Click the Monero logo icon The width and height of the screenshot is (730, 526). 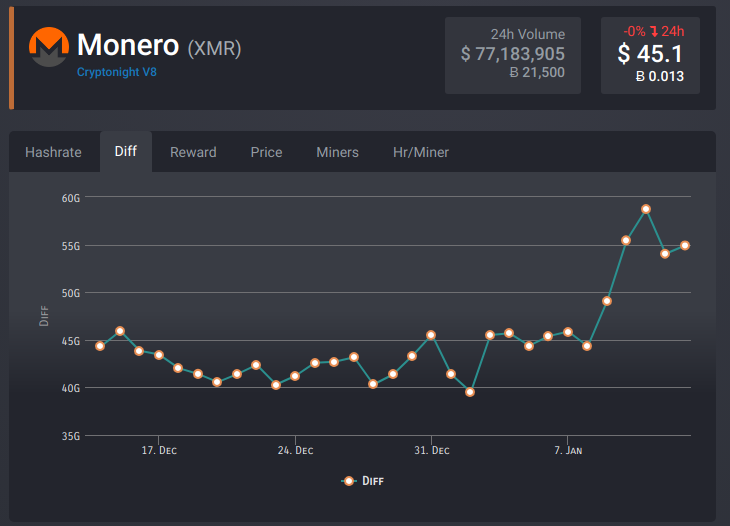click(x=49, y=47)
